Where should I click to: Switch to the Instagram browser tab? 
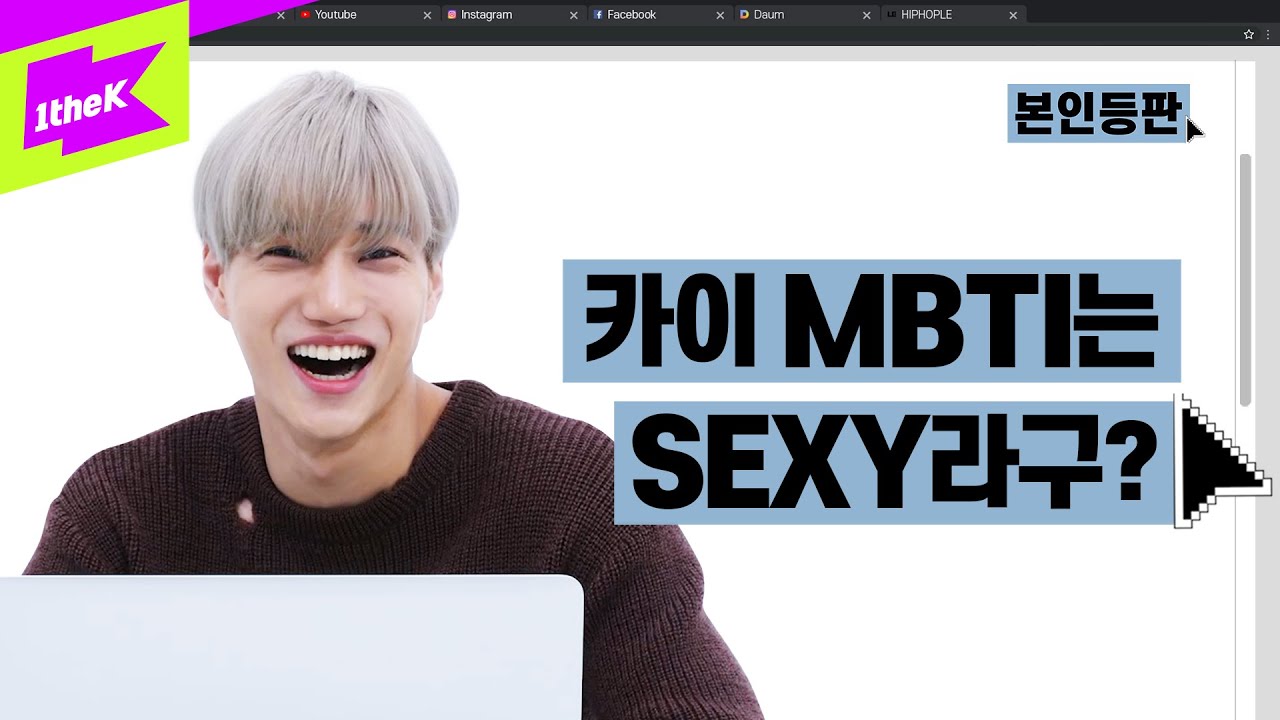pos(513,15)
